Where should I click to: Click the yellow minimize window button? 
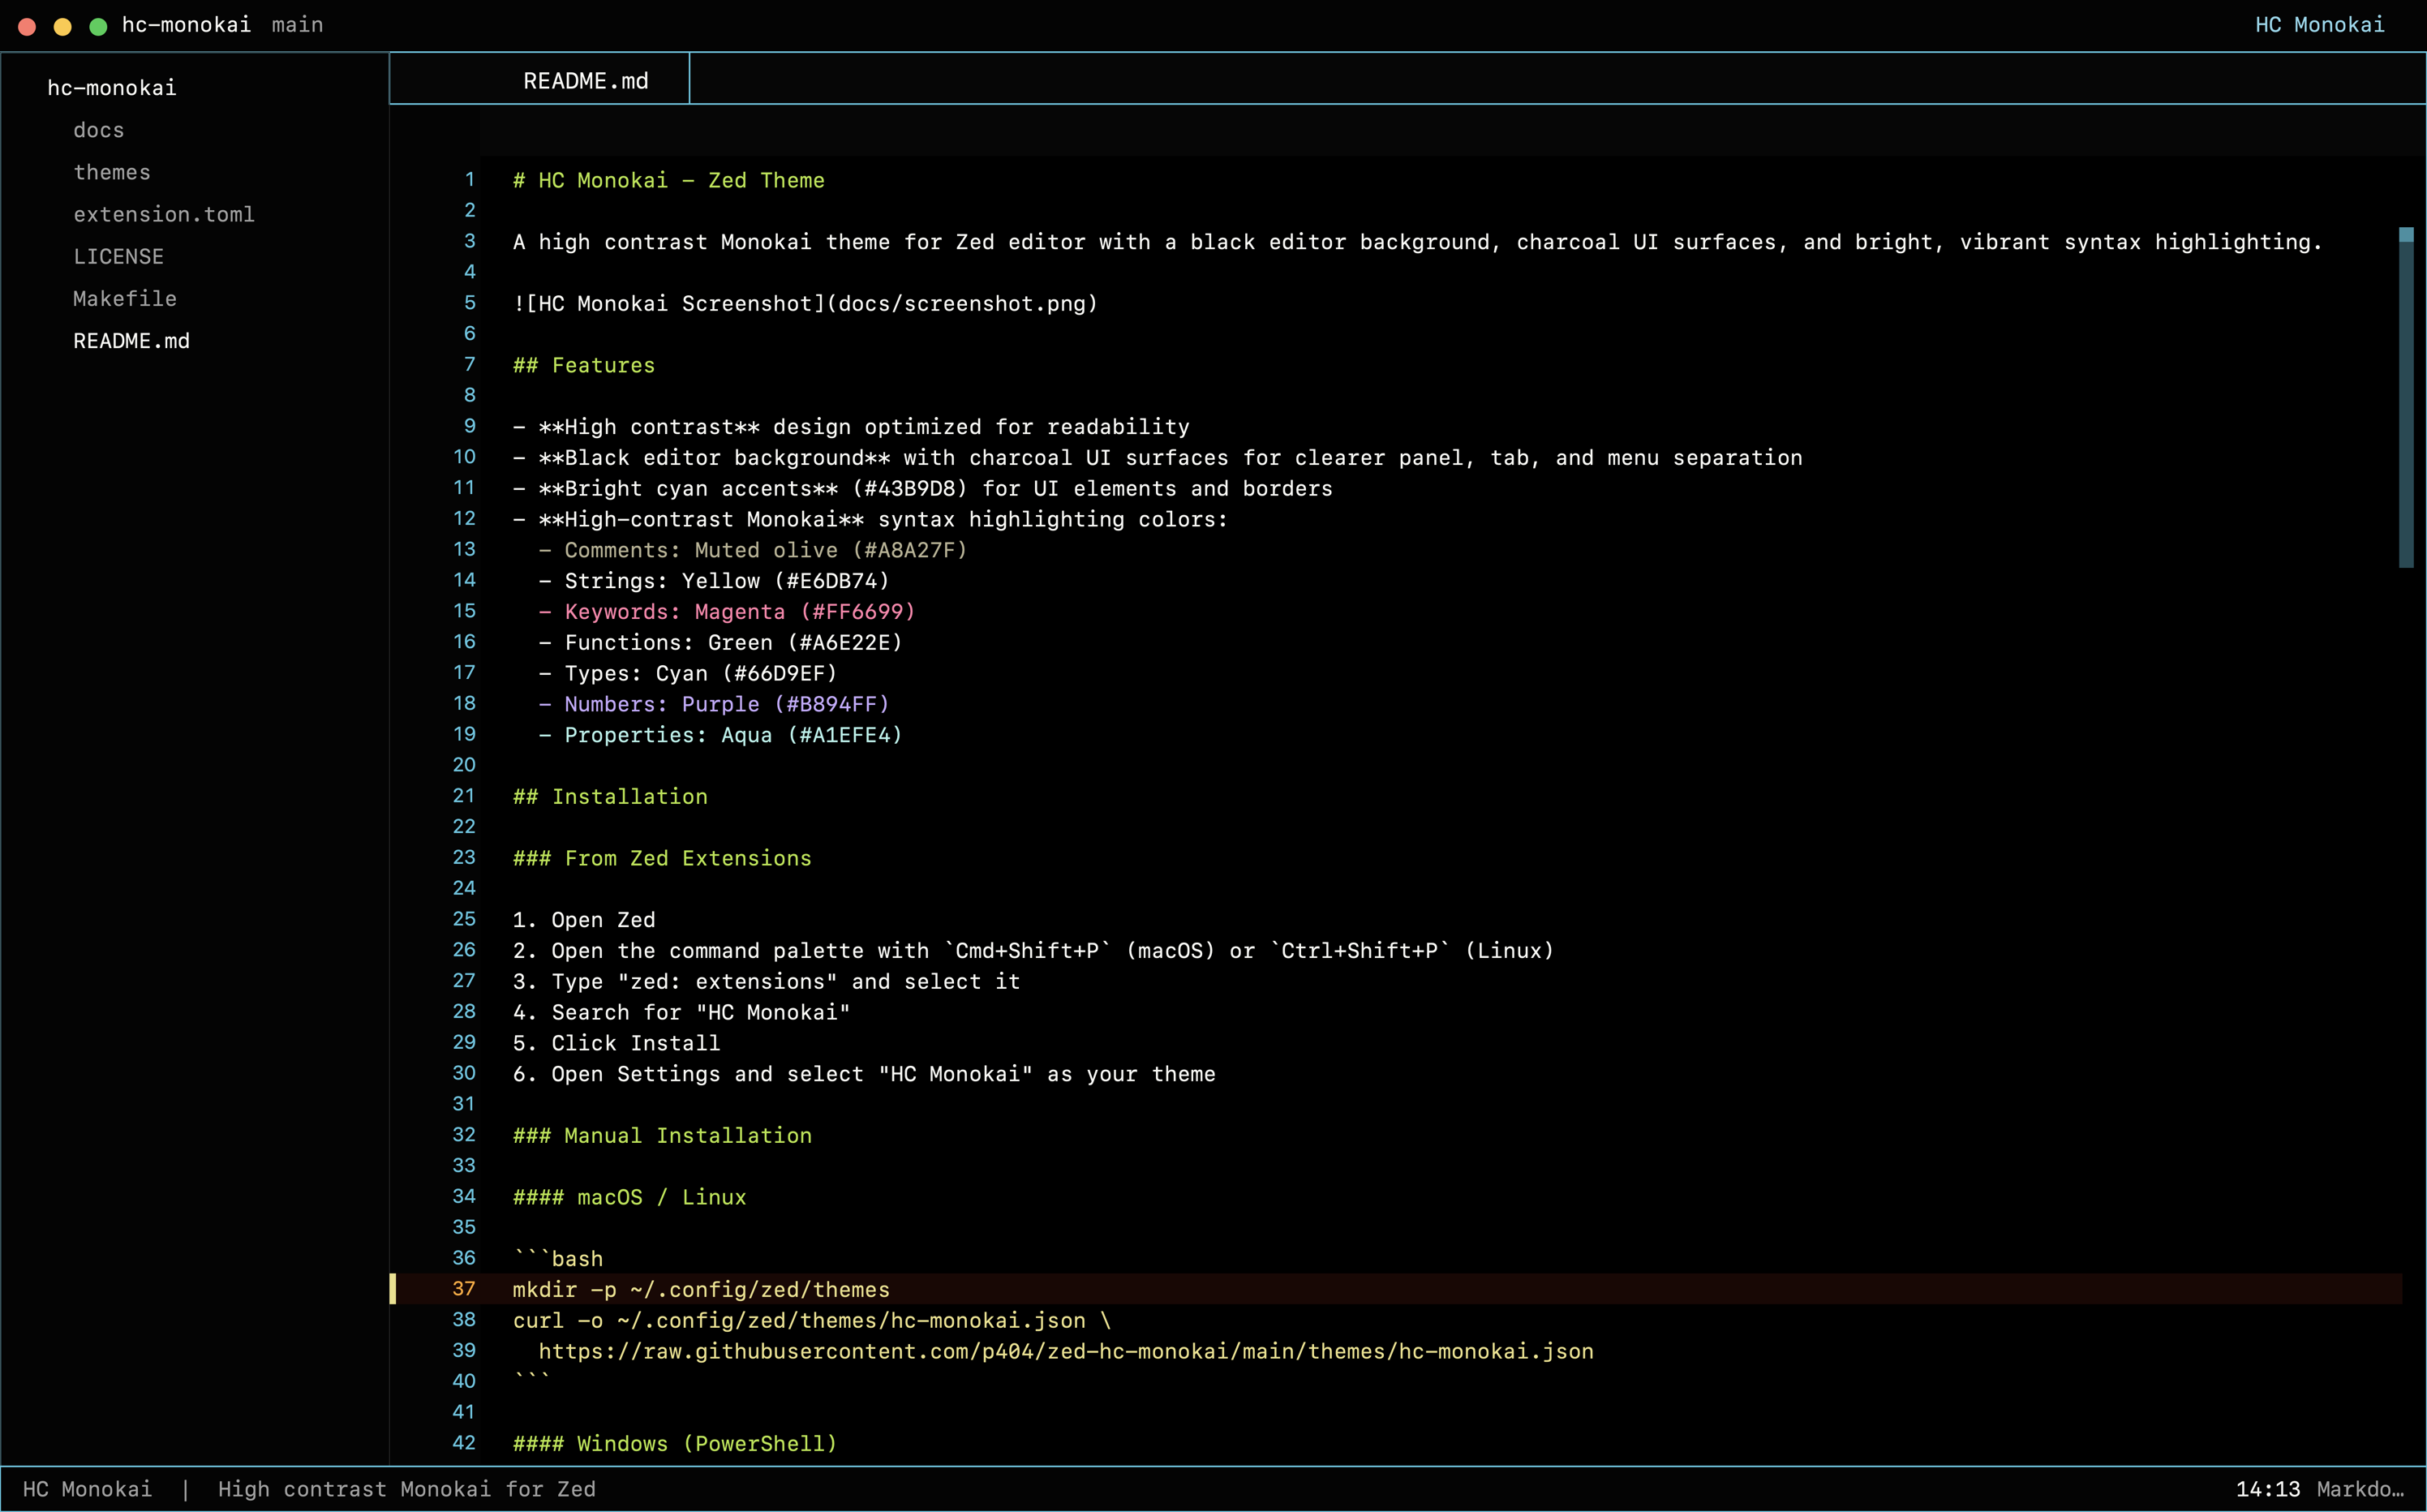pyautogui.click(x=62, y=26)
